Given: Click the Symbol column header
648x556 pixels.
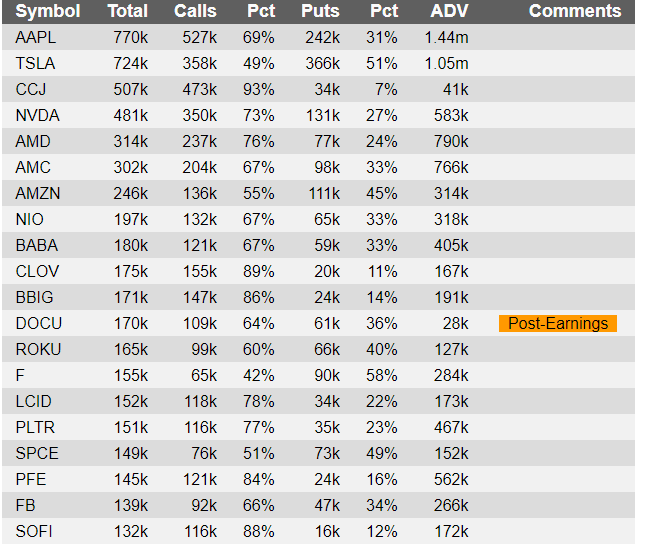Looking at the screenshot, I should [48, 11].
